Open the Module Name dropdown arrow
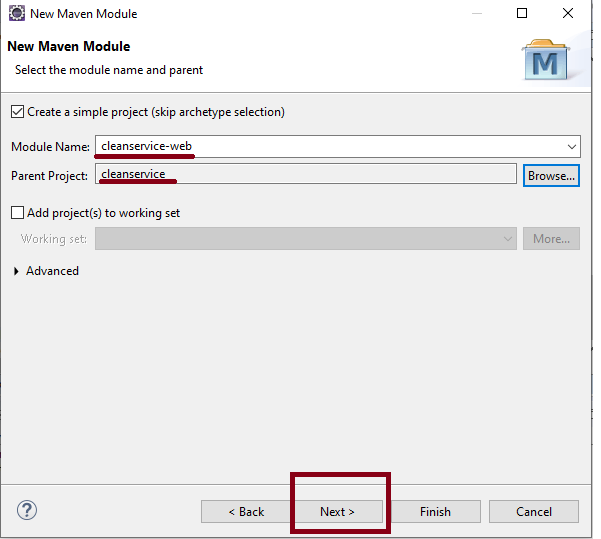601x539 pixels. (571, 147)
